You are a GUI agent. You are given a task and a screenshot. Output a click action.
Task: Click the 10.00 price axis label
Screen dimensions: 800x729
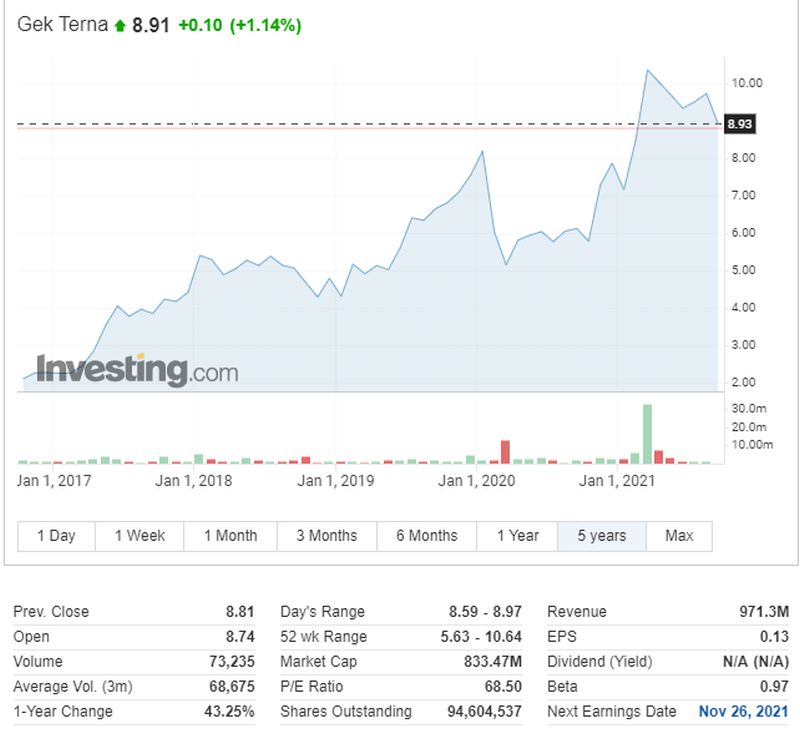pyautogui.click(x=747, y=83)
